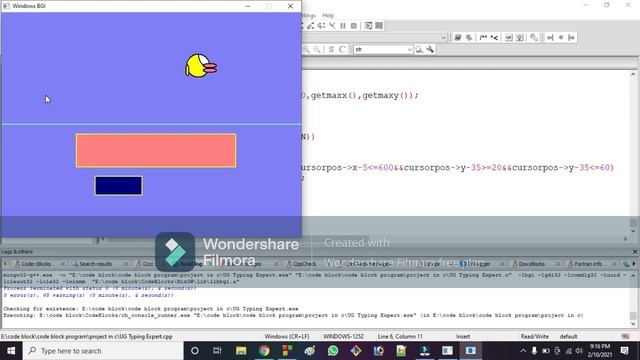Click the DoxyBlocks preferences wrench icon
The width and height of the screenshot is (640, 360).
(x=534, y=38)
